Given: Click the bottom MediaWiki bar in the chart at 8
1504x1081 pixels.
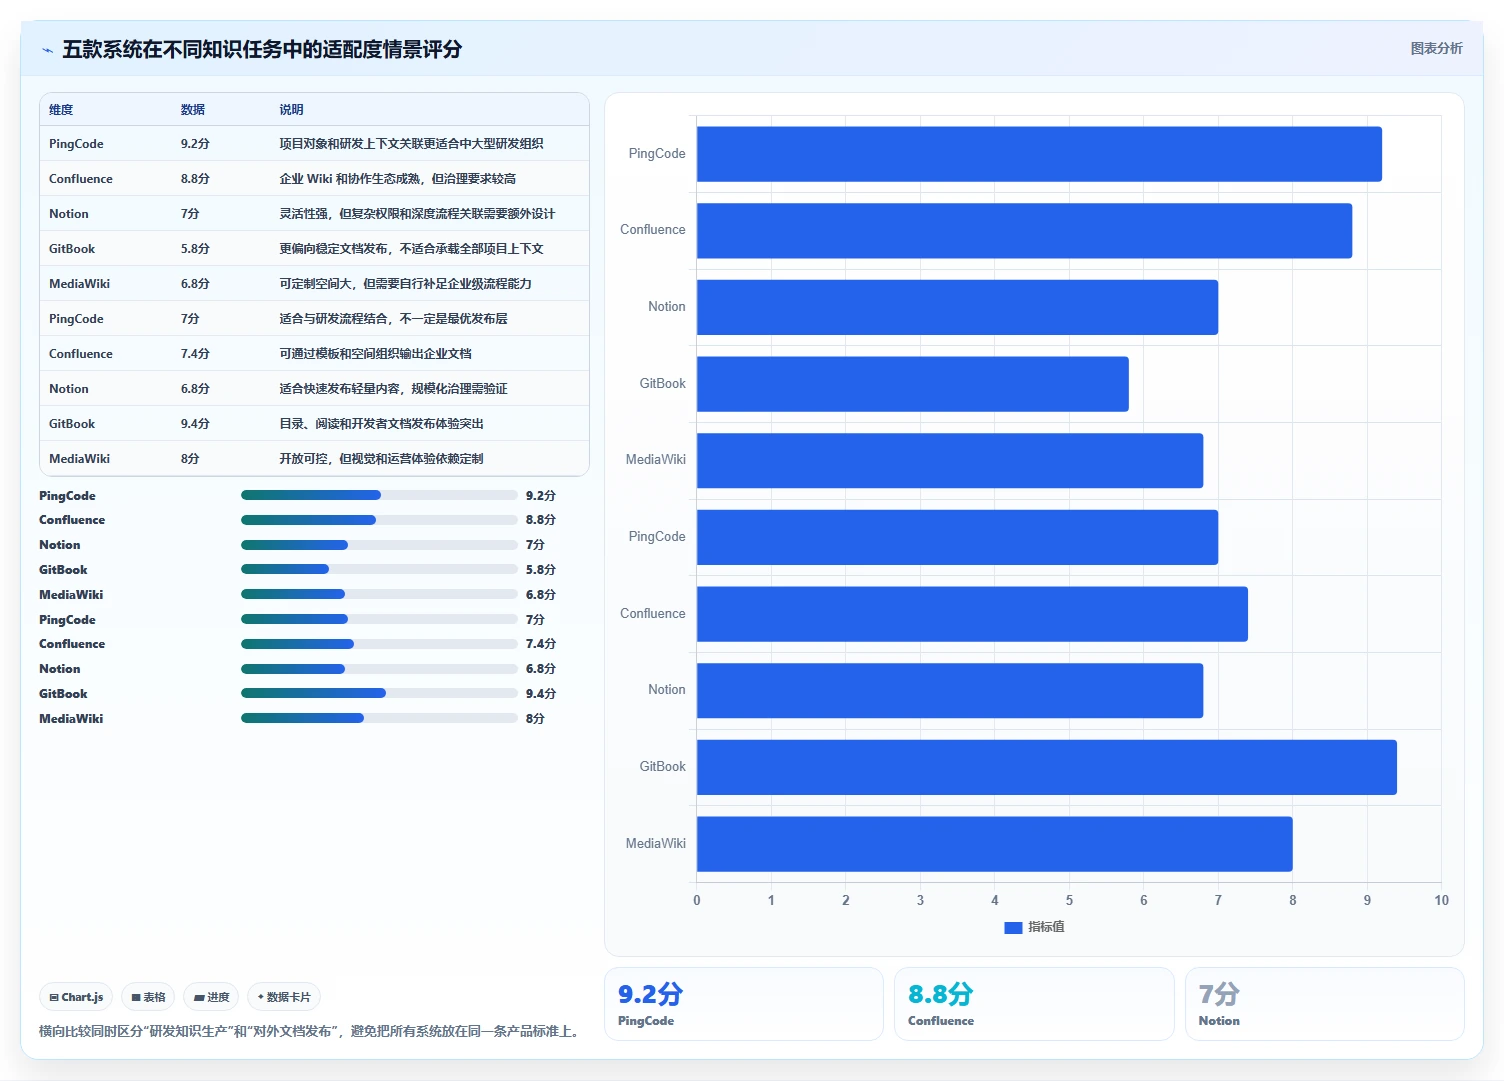Looking at the screenshot, I should tap(995, 844).
